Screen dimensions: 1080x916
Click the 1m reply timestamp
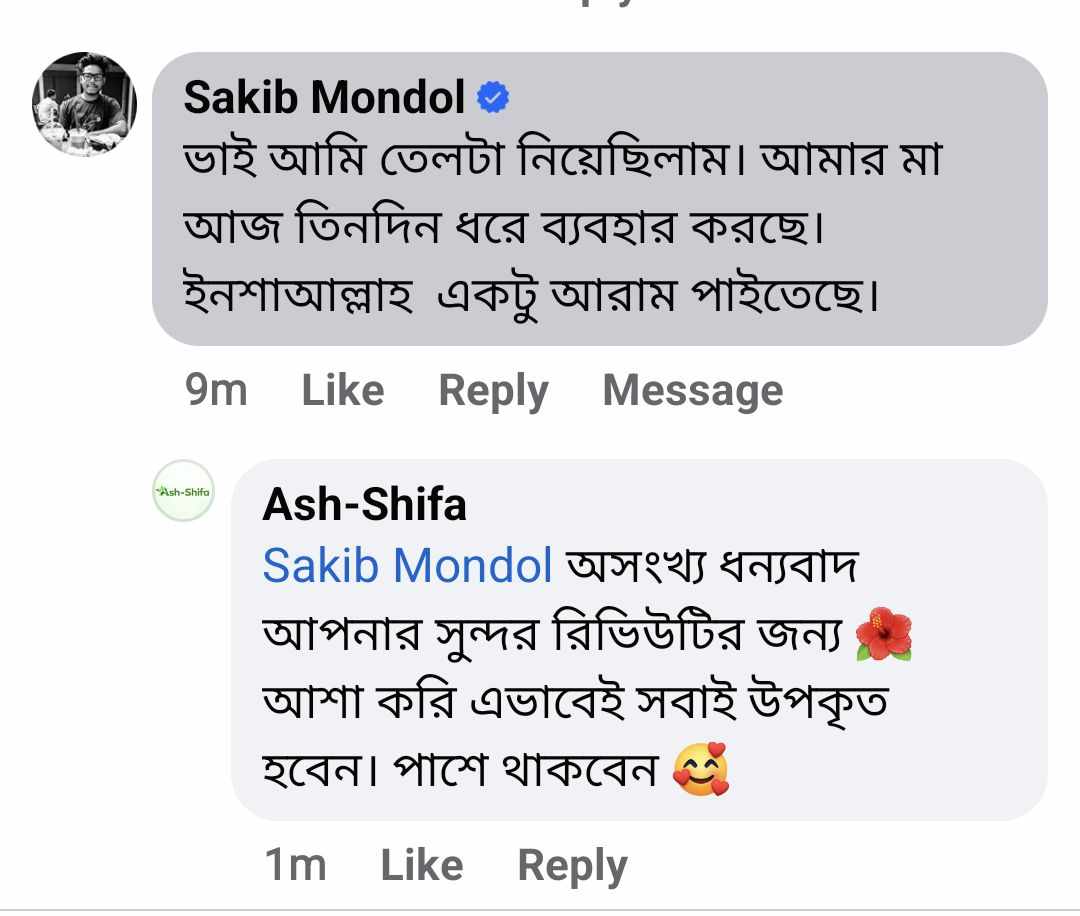pyautogui.click(x=295, y=865)
